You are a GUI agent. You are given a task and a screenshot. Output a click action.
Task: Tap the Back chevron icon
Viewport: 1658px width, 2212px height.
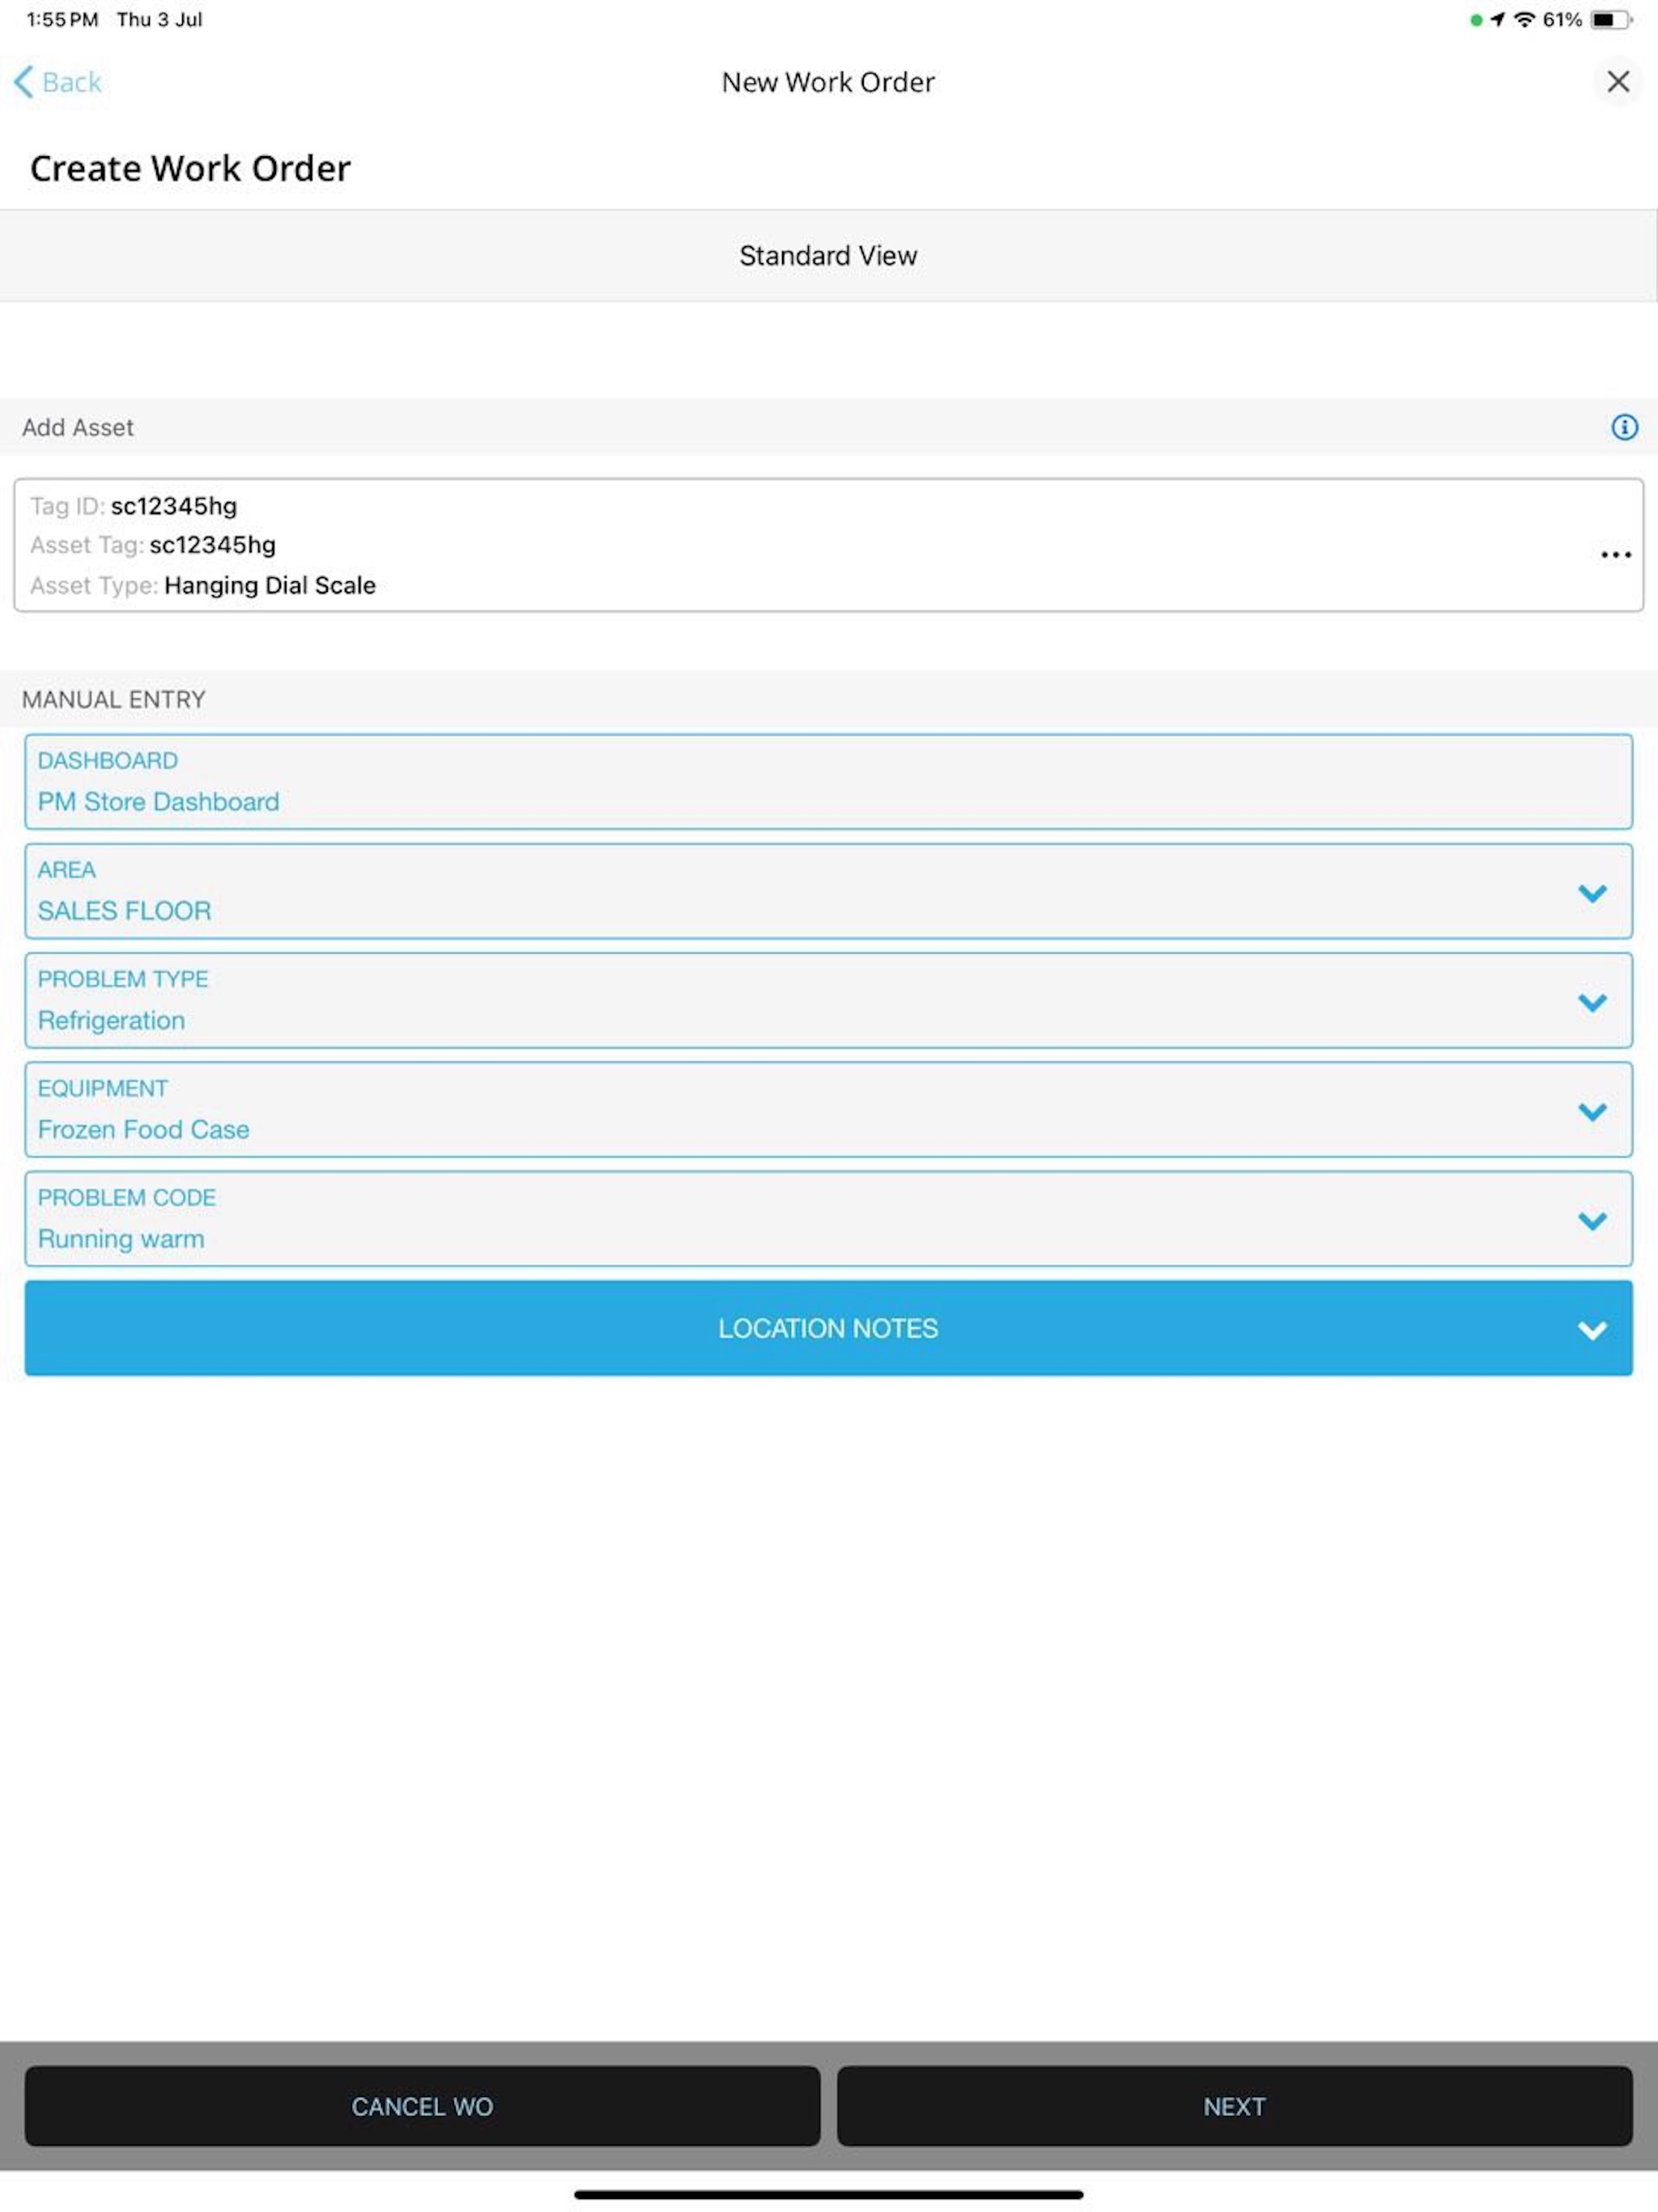(x=25, y=82)
